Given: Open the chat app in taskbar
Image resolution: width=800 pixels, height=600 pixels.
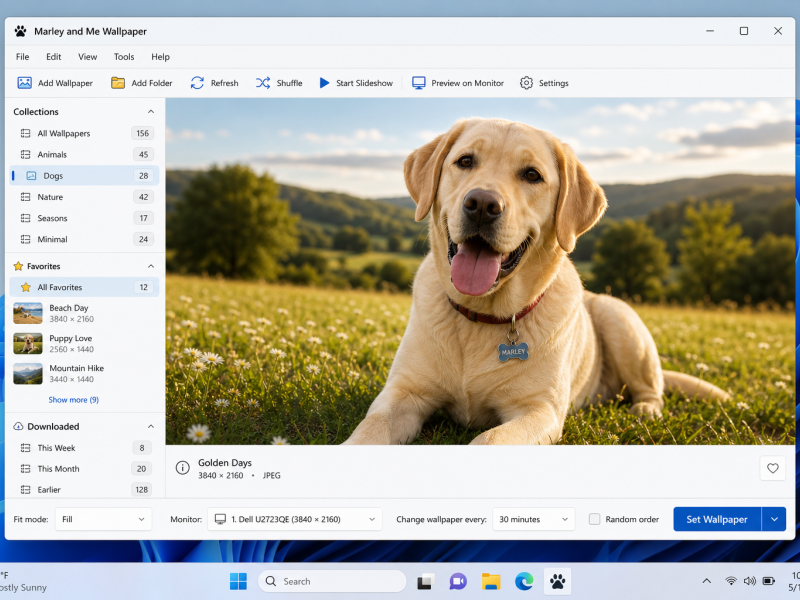Looking at the screenshot, I should pos(458,581).
